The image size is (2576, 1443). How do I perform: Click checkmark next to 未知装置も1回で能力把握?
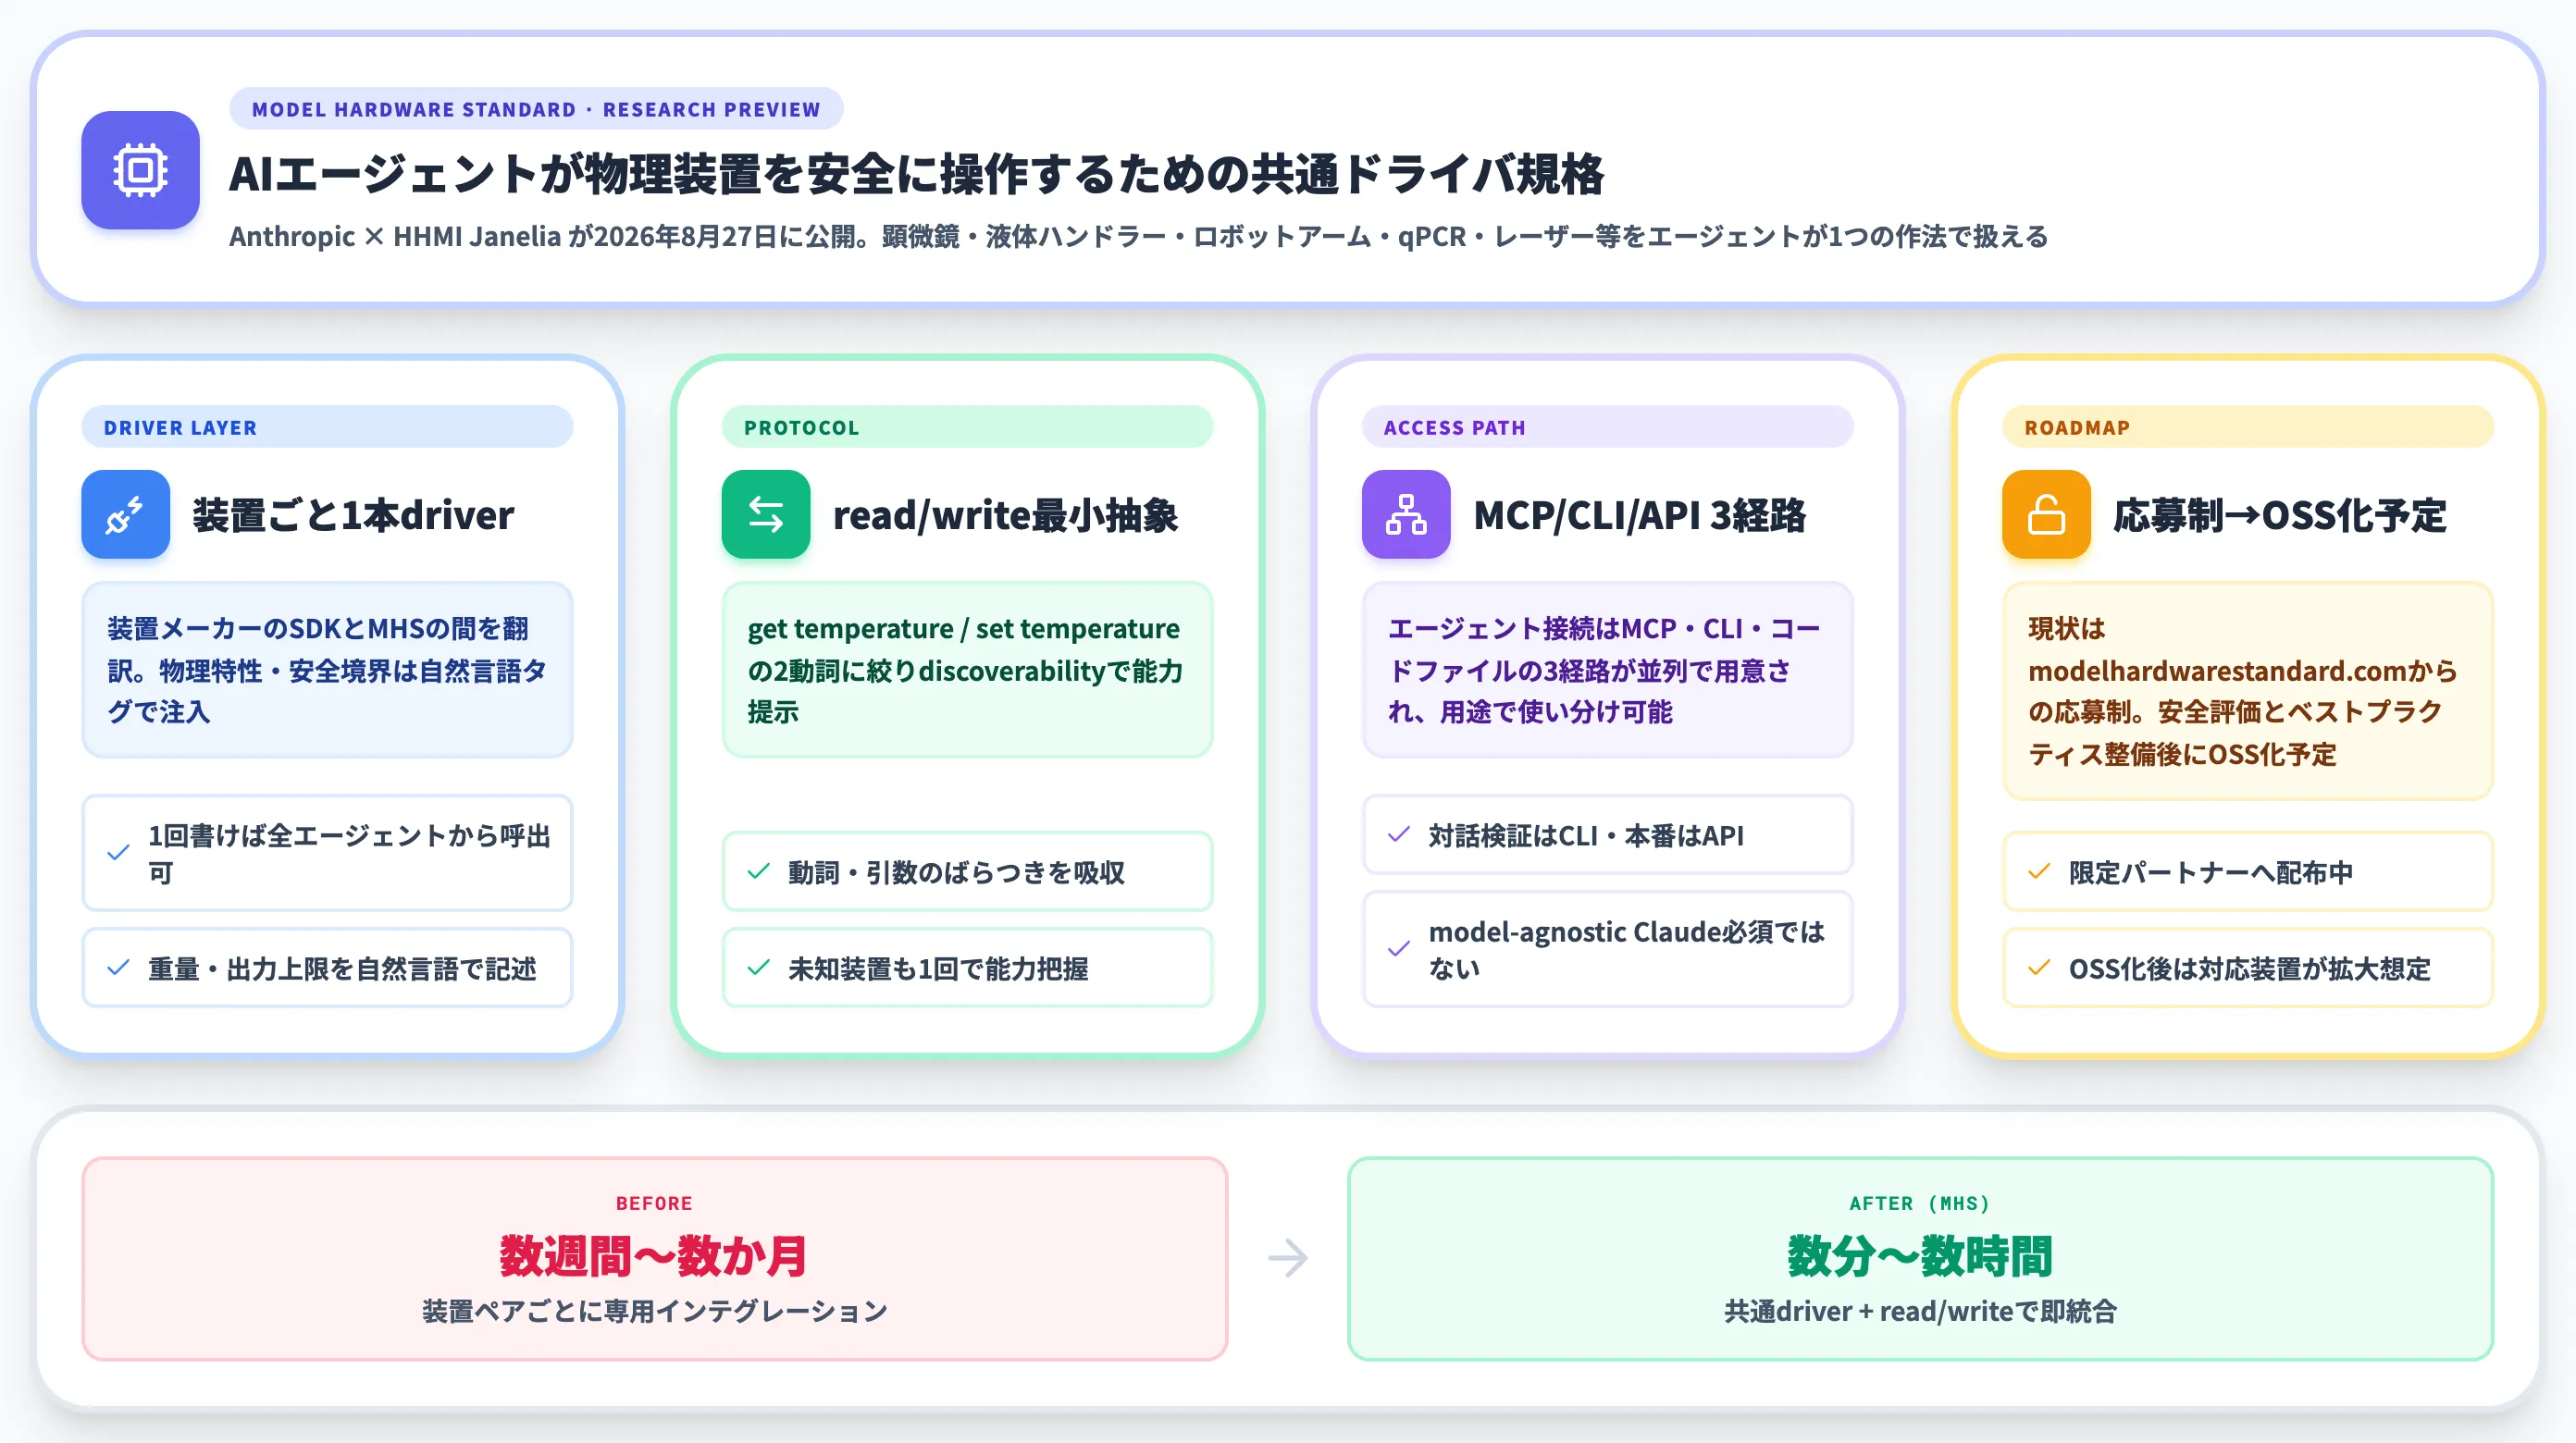click(759, 967)
